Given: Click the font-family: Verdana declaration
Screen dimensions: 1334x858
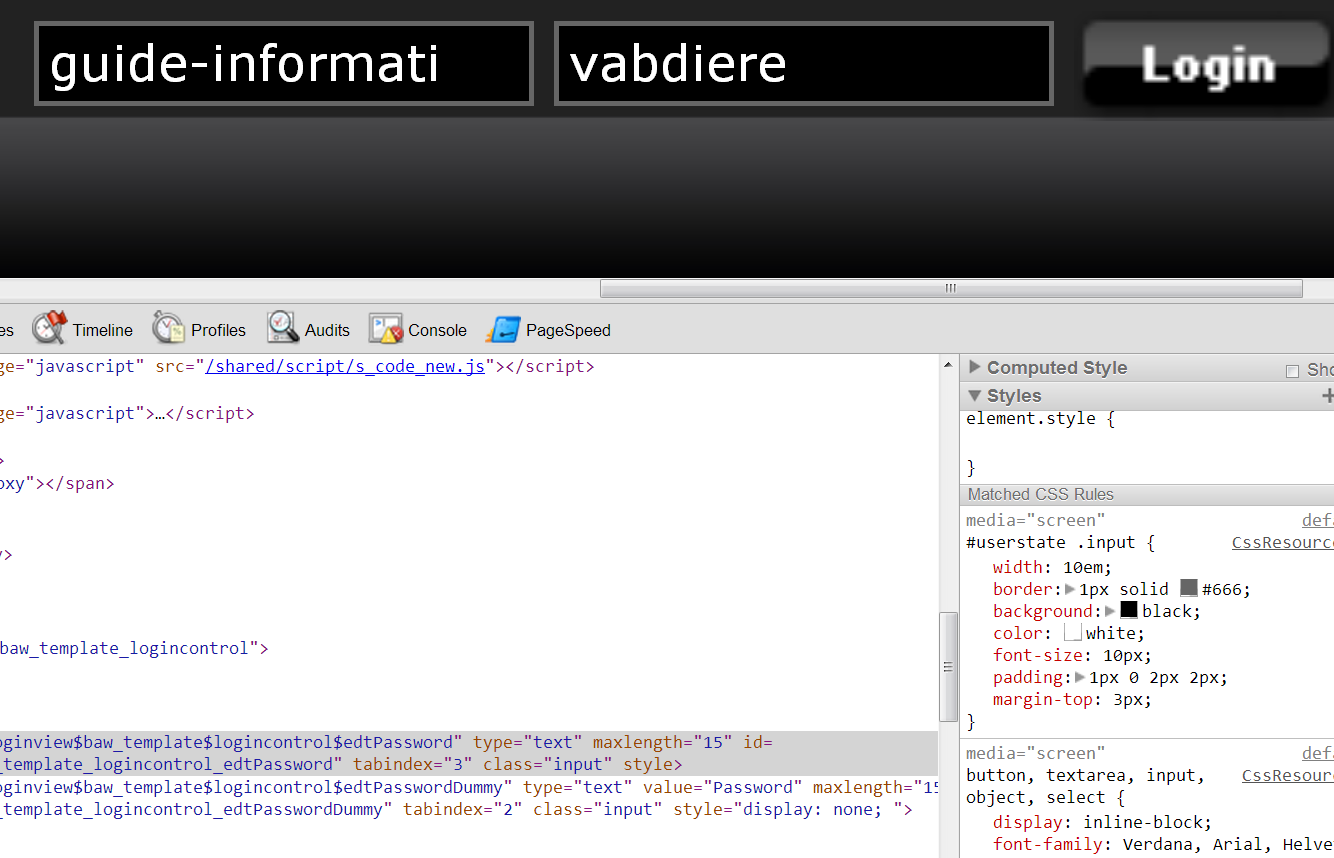Looking at the screenshot, I should [x=1163, y=844].
